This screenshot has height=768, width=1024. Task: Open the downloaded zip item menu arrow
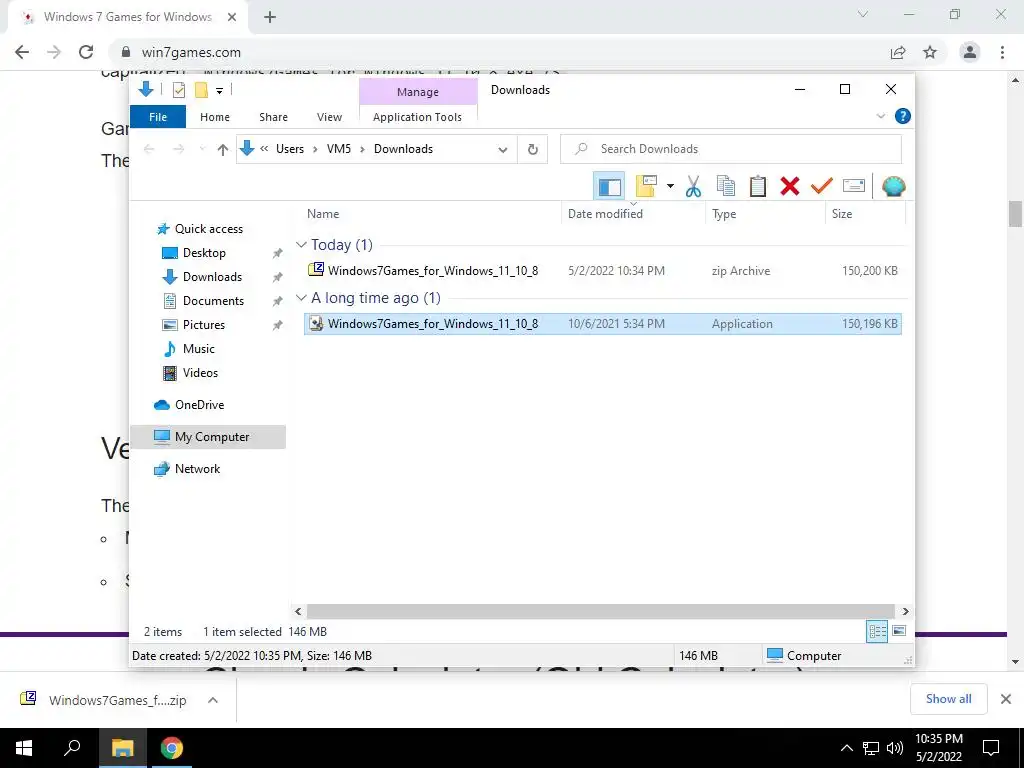pyautogui.click(x=212, y=700)
